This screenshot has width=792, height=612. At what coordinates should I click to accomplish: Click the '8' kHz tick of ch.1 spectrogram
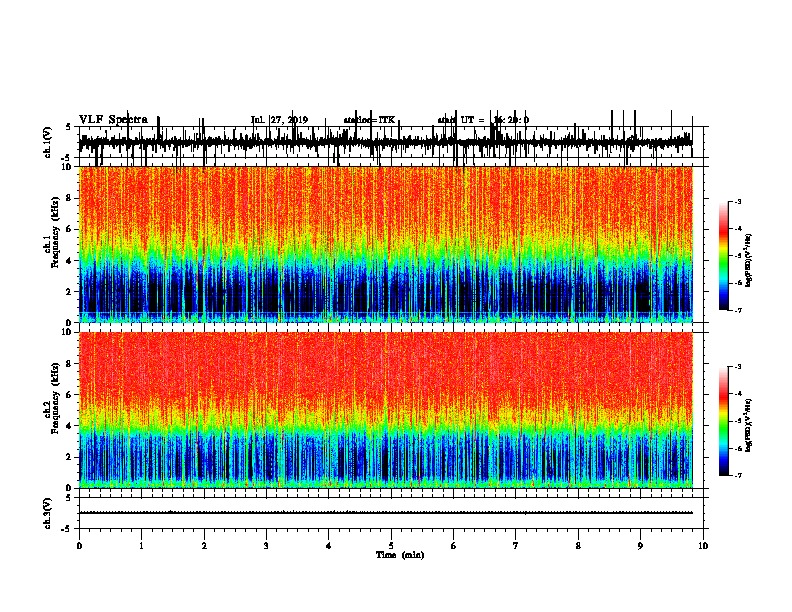click(69, 198)
